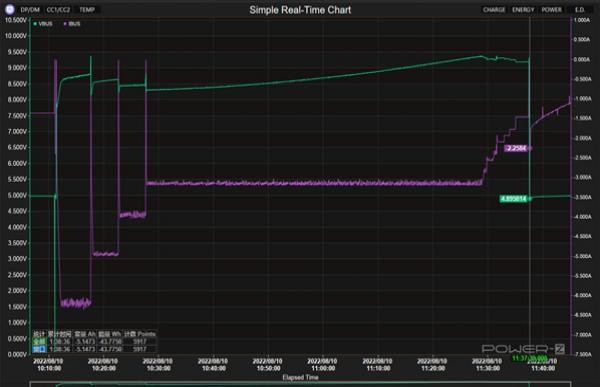This screenshot has height=387, width=600.
Task: Switch to the TEMP tab
Action: pyautogui.click(x=87, y=10)
